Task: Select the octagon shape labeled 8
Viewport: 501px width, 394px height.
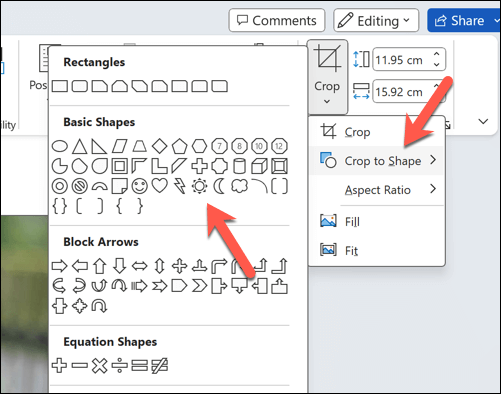Action: pos(239,146)
